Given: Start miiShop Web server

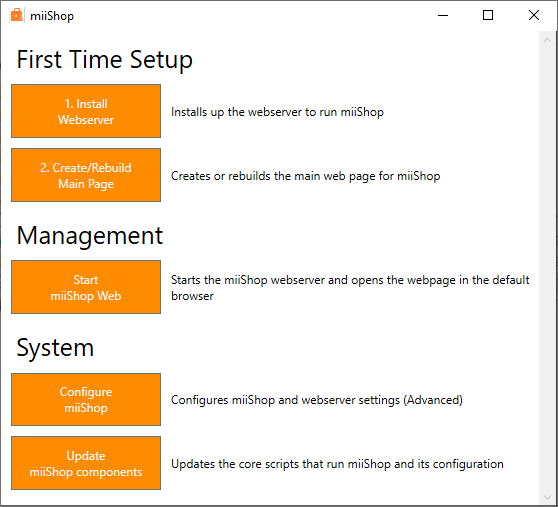Looking at the screenshot, I should pos(86,287).
